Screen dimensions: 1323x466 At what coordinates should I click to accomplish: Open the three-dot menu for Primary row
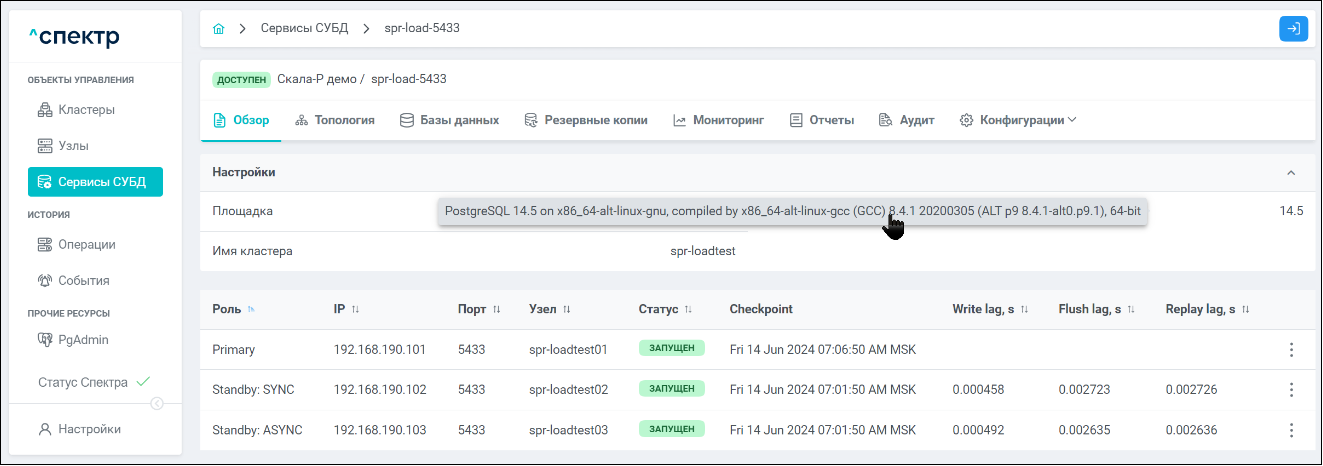1291,350
